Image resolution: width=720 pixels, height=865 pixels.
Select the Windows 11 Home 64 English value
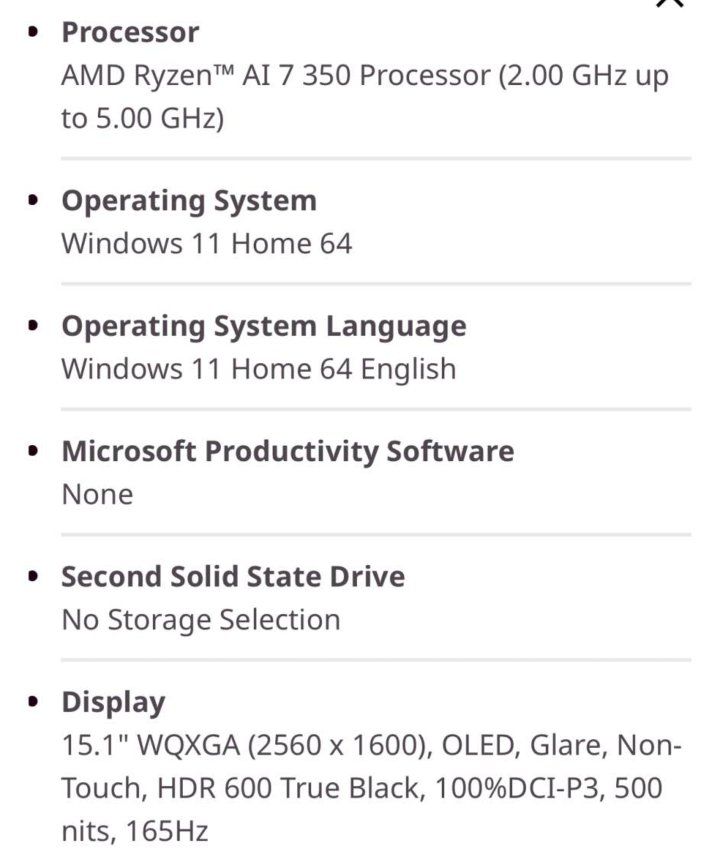[x=258, y=369]
